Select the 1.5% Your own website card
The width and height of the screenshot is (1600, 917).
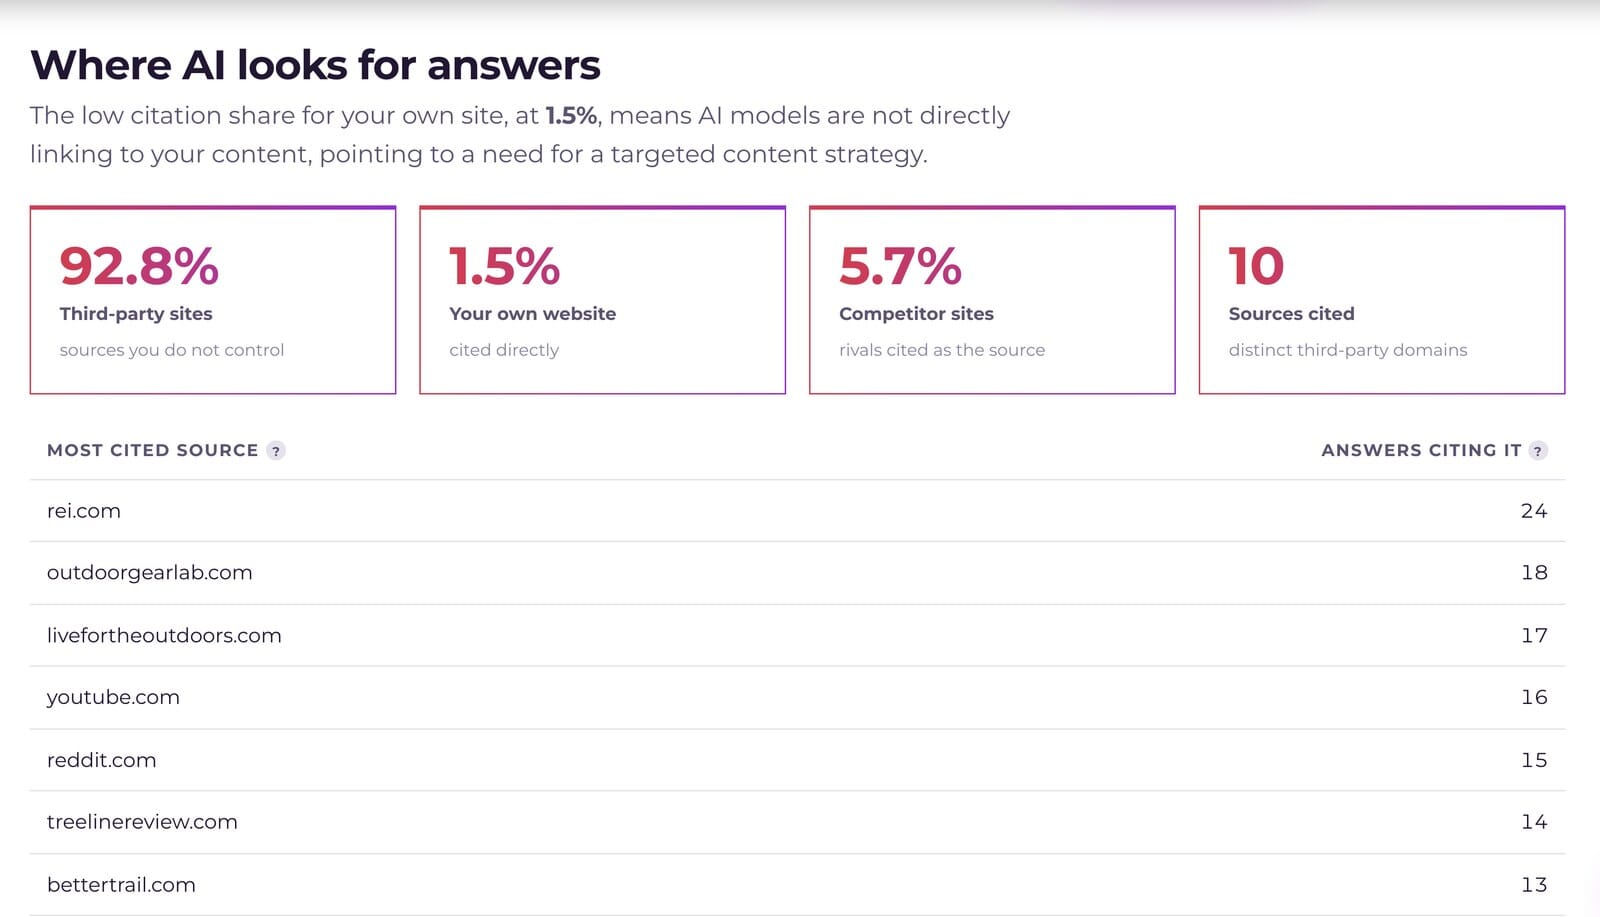coord(602,300)
